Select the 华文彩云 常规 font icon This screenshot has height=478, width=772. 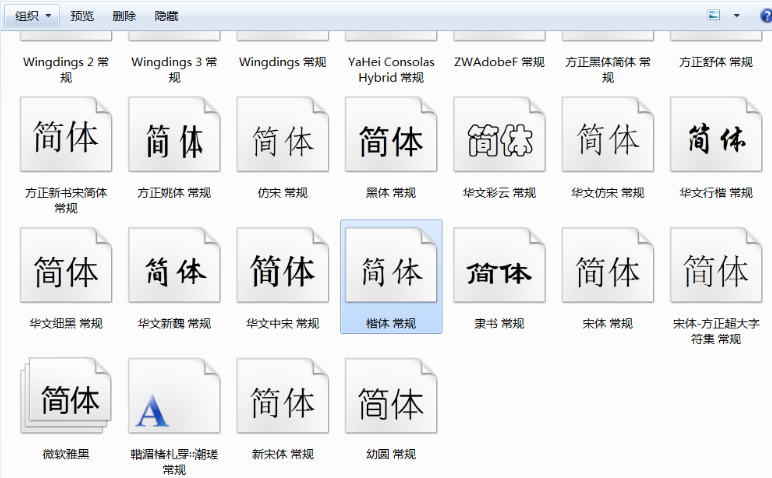499,134
